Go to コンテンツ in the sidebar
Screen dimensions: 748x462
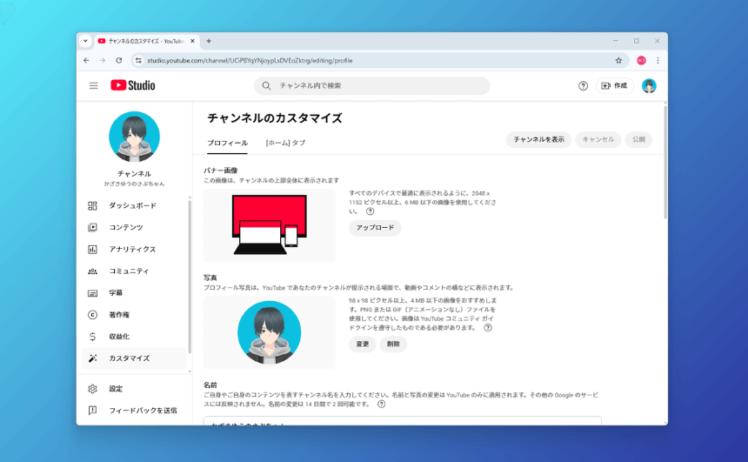(x=126, y=228)
